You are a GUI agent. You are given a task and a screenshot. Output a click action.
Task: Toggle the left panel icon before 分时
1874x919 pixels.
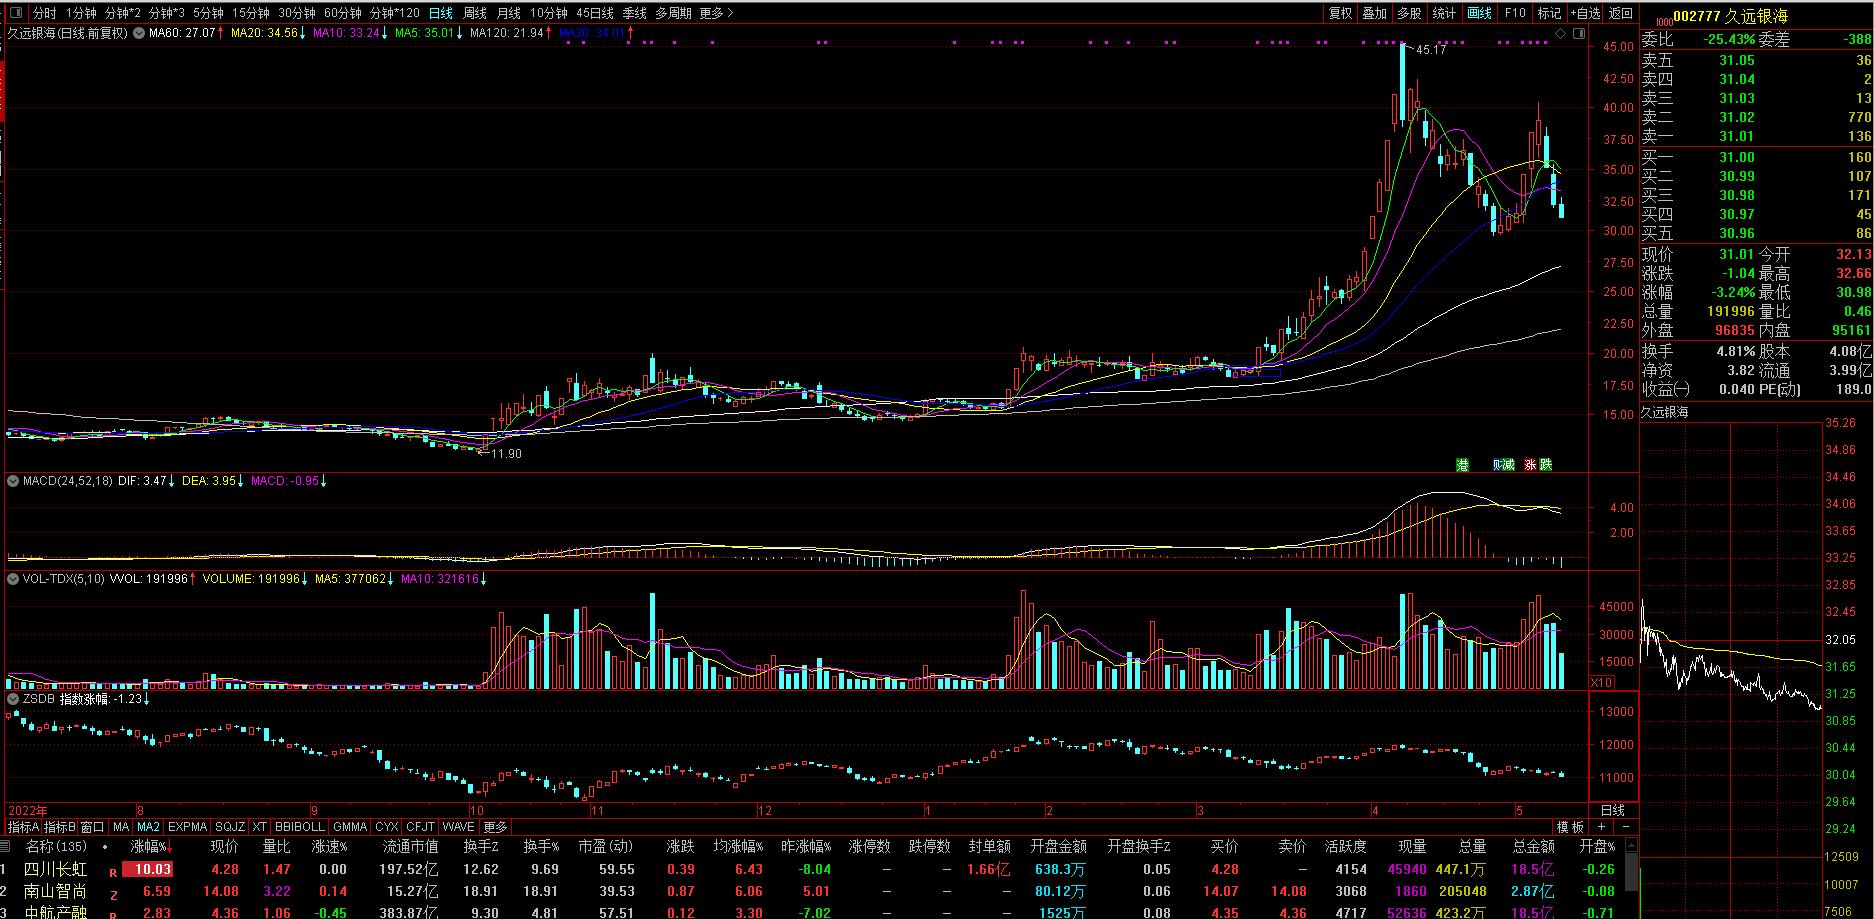tap(15, 13)
